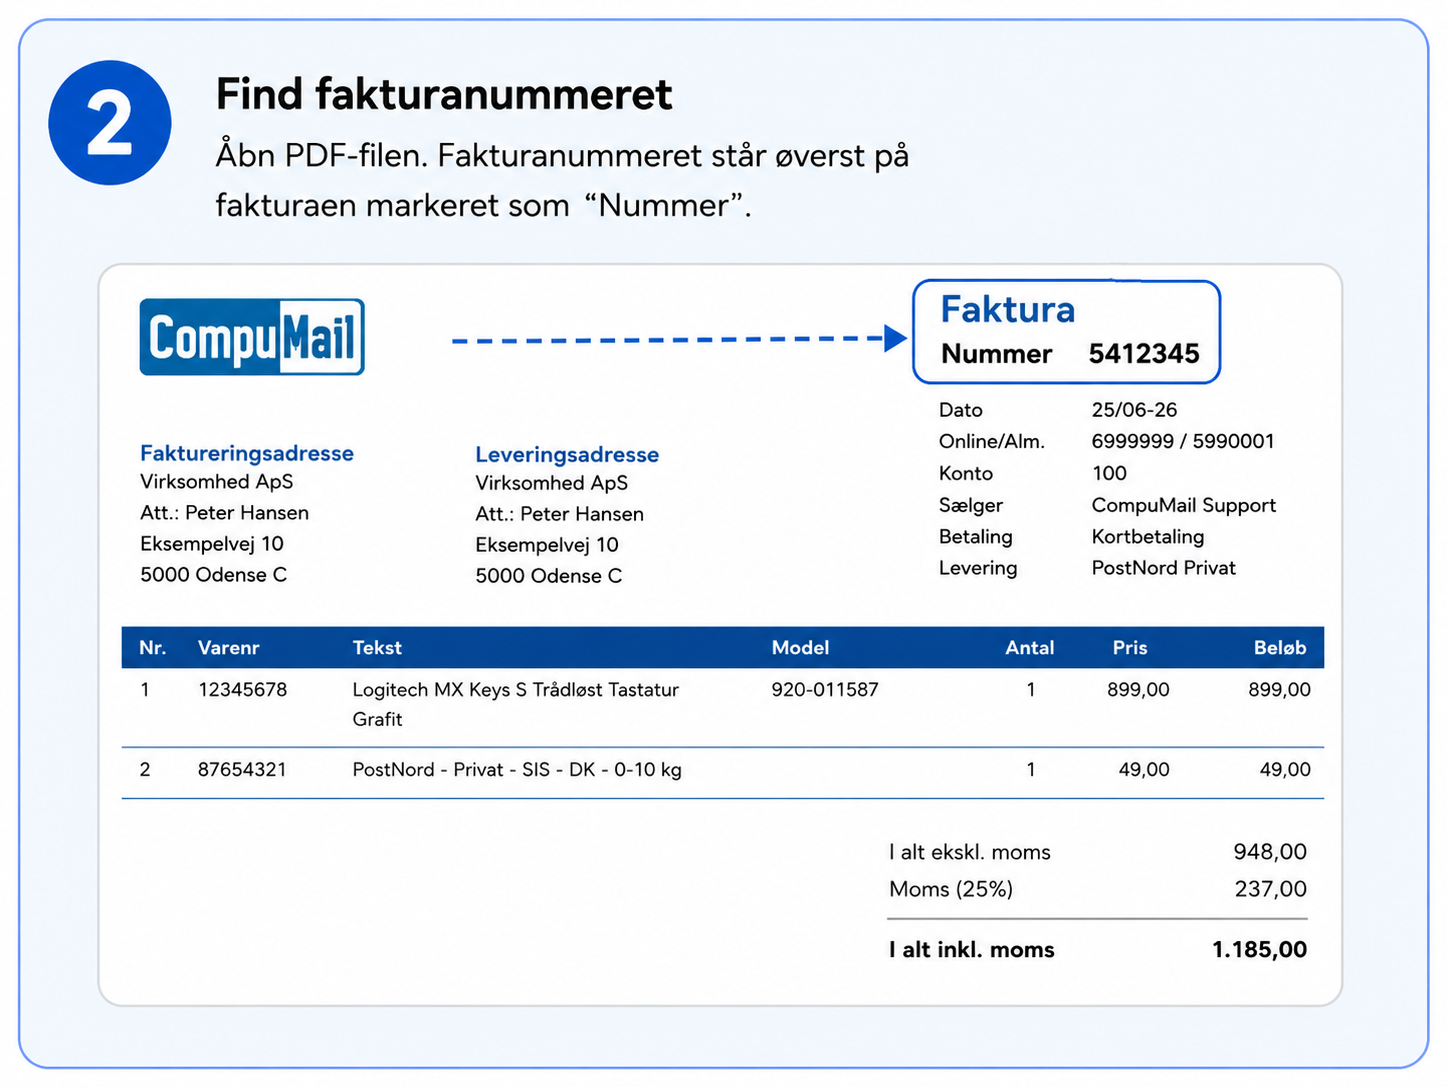This screenshot has width=1447, height=1087.
Task: Select 'Eksempelvej 10' under Faktureringsadresse
Action: click(212, 544)
